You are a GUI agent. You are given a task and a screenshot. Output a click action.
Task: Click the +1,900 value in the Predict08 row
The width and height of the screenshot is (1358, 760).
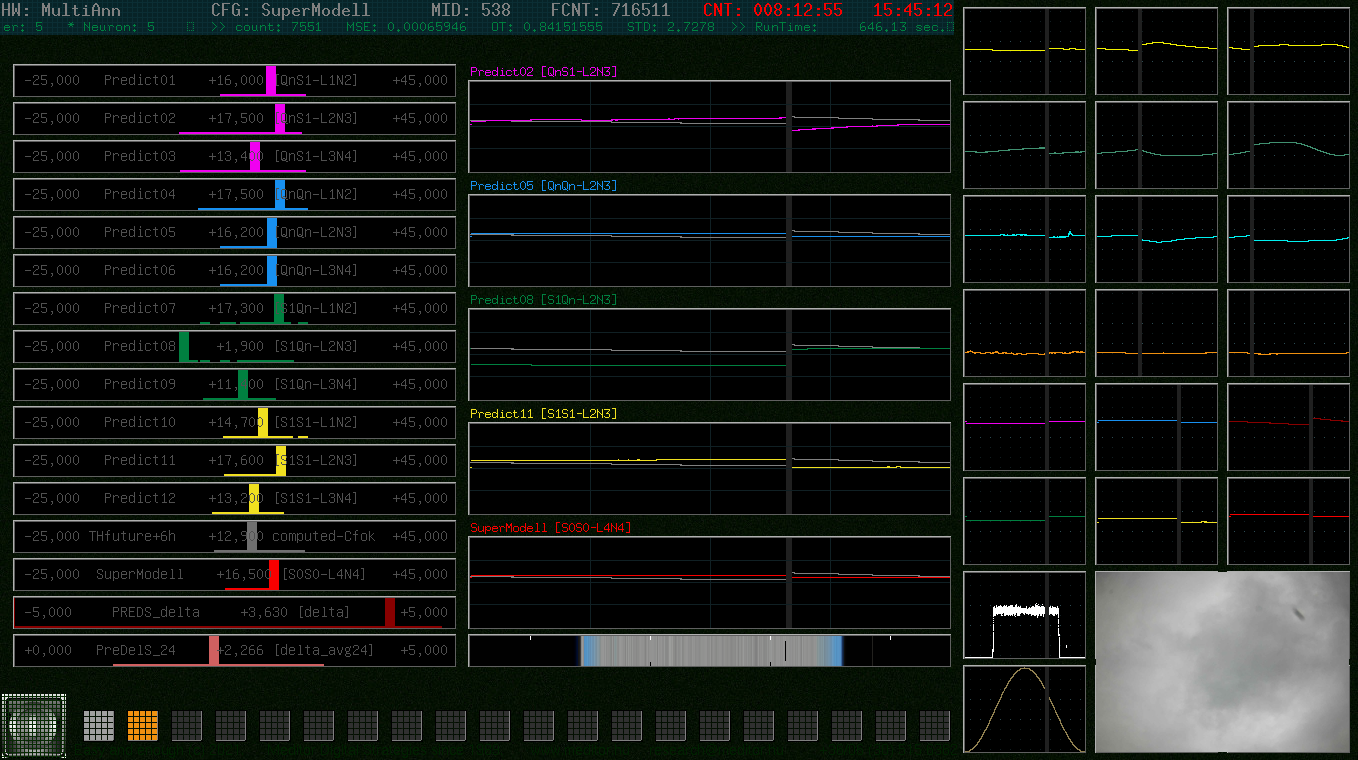click(x=240, y=346)
